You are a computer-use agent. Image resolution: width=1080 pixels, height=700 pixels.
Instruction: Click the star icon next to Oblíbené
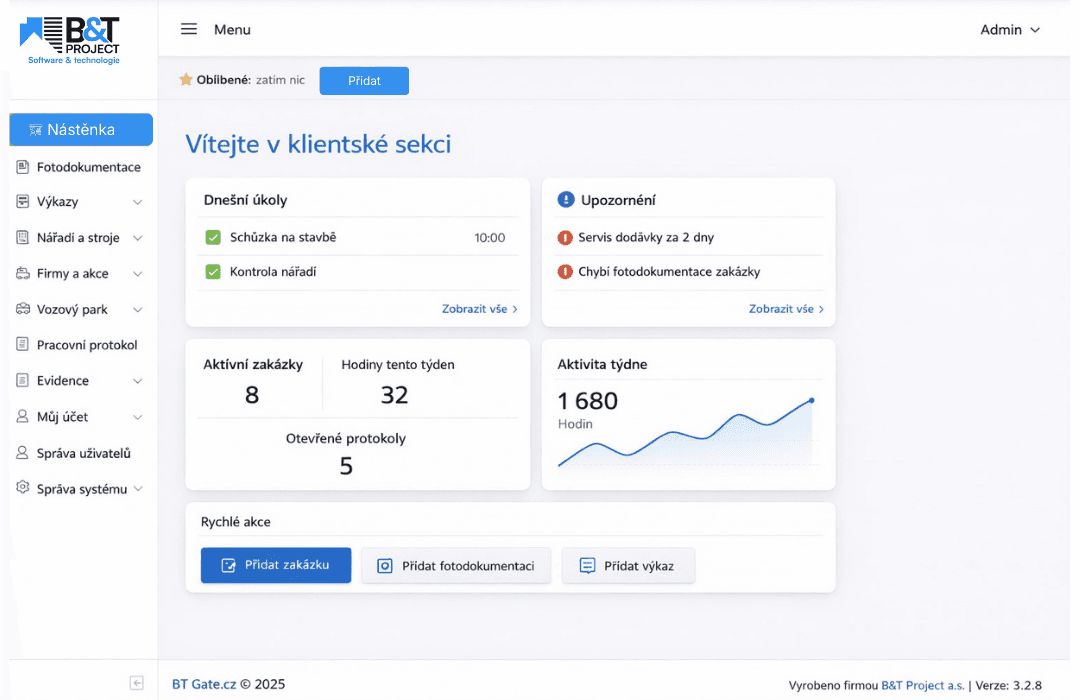pos(186,80)
